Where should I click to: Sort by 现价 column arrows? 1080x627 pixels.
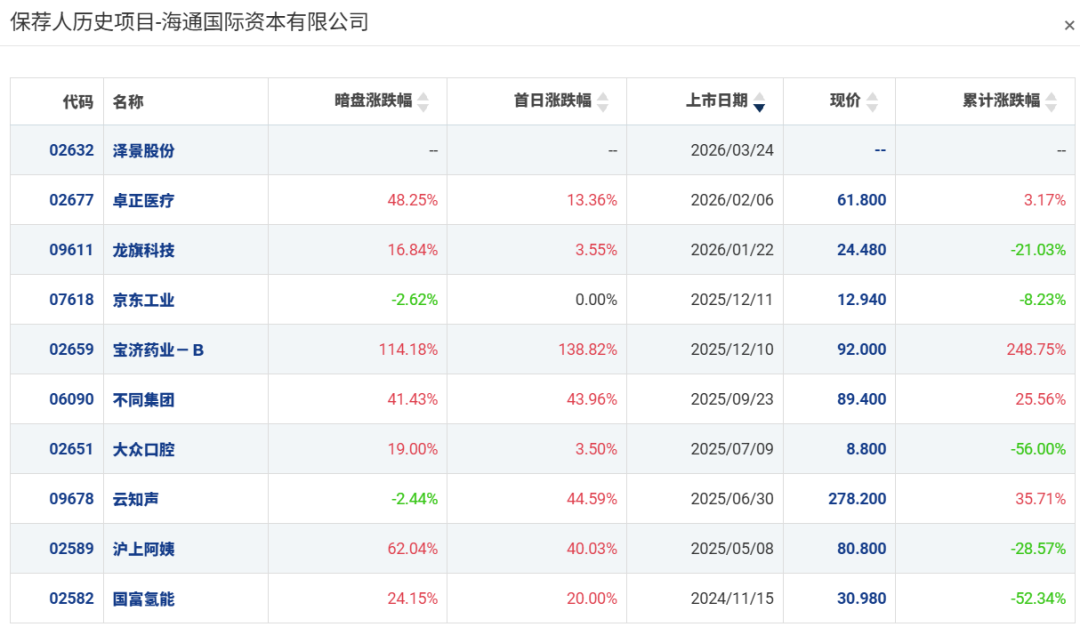click(x=873, y=102)
